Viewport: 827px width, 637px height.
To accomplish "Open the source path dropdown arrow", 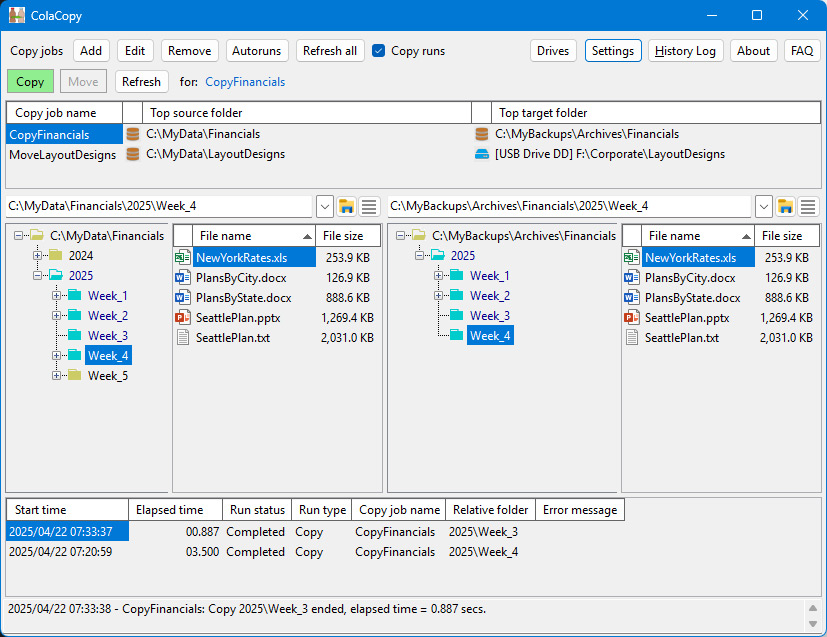I will 325,206.
